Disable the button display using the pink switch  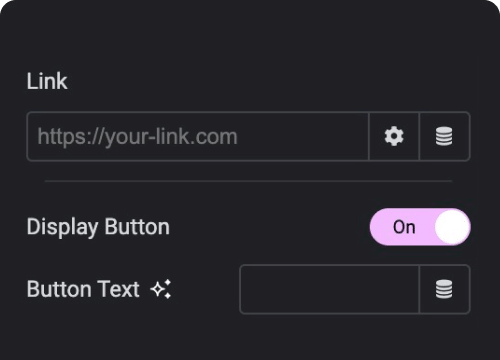(420, 227)
